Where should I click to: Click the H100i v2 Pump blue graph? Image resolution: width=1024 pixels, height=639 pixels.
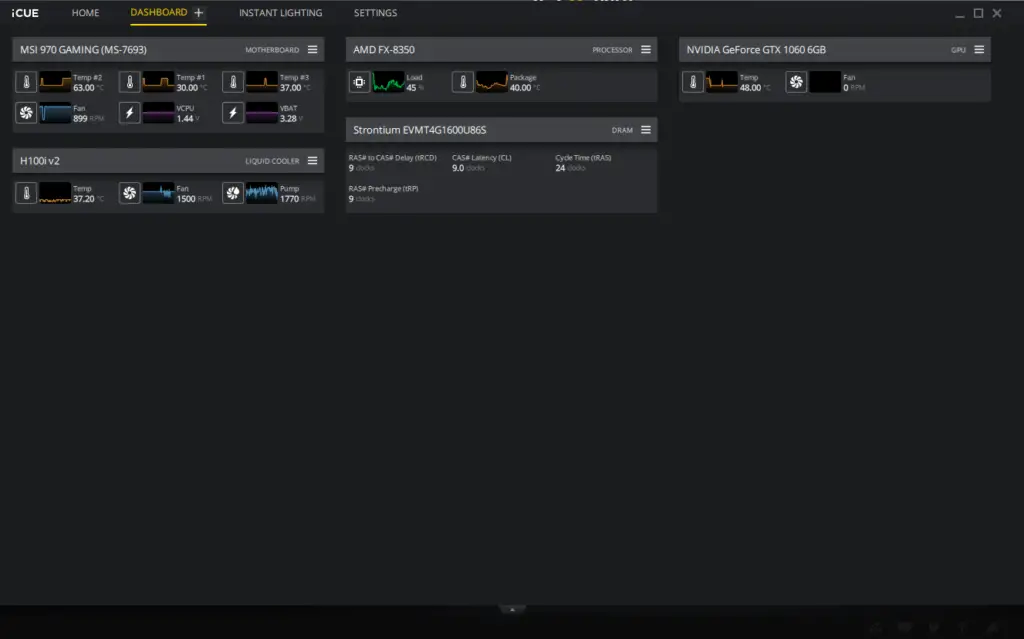261,193
